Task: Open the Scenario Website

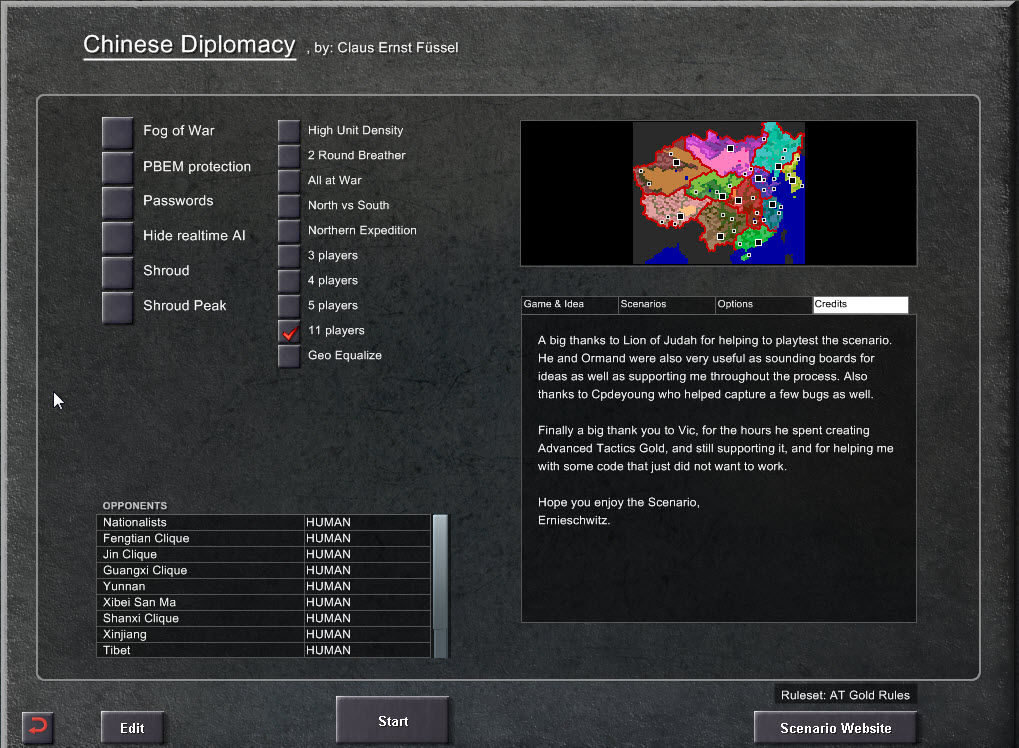Action: pos(834,727)
